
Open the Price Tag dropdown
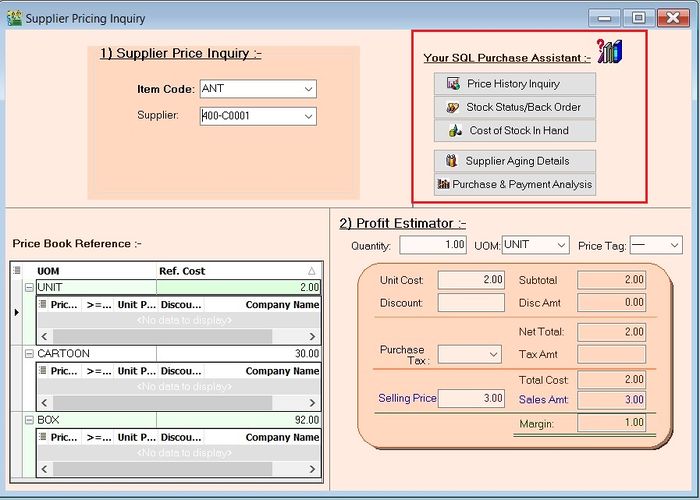point(674,245)
